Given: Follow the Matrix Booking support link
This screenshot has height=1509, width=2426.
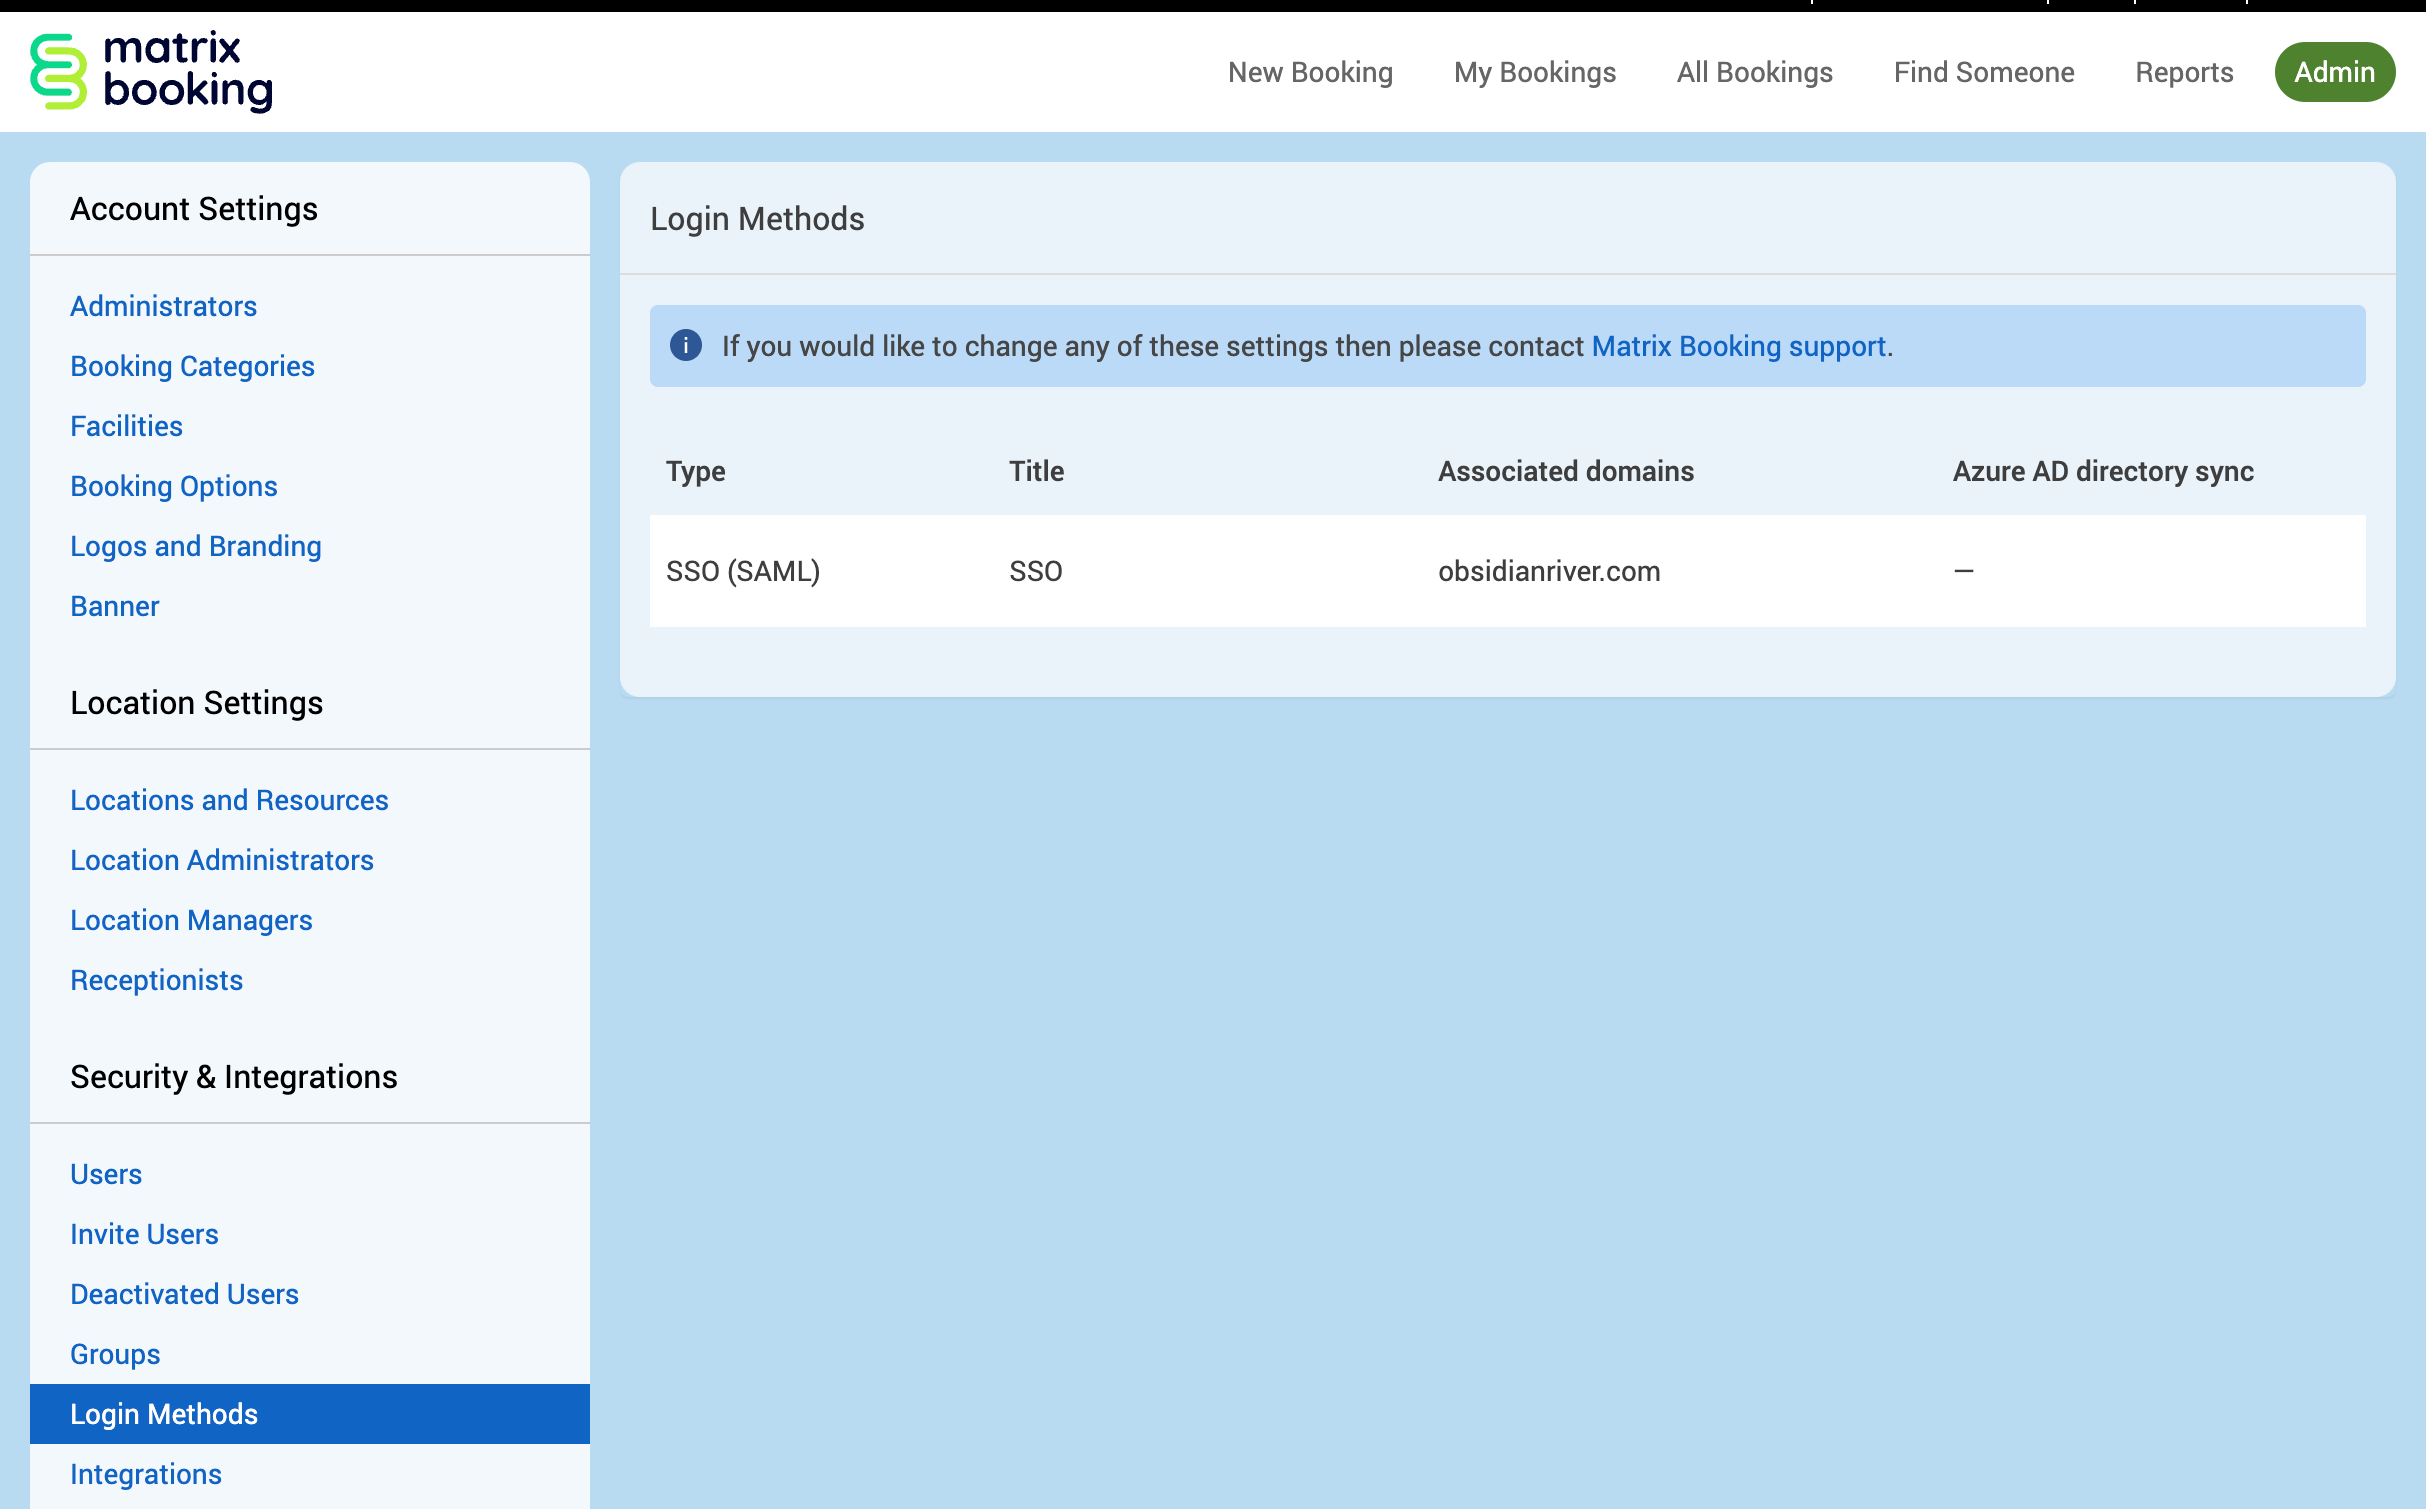Looking at the screenshot, I should pos(1739,346).
